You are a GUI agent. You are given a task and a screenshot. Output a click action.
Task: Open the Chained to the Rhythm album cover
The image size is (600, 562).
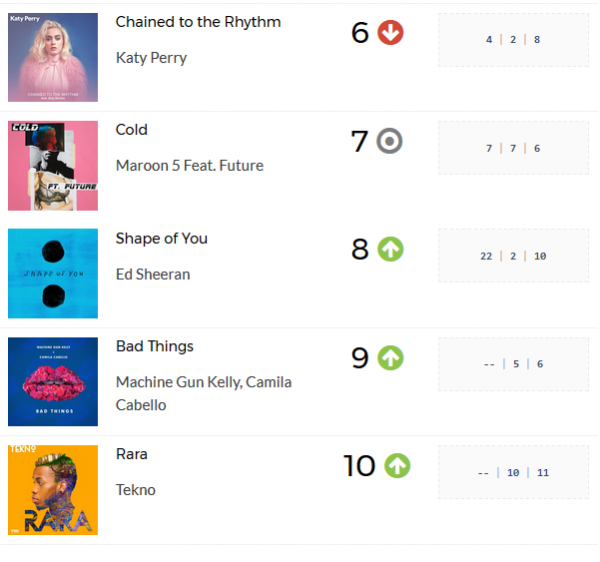[53, 57]
